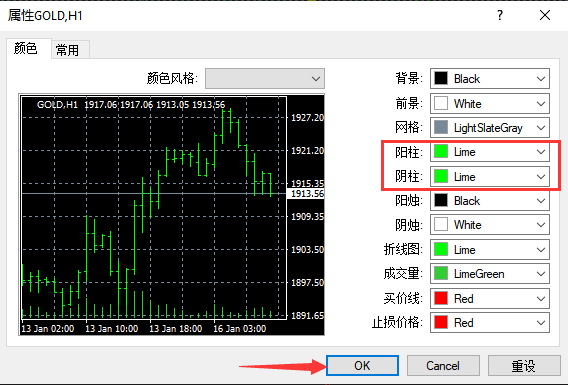Switch to the 常用 tab
This screenshot has height=385, width=568.
tap(70, 50)
